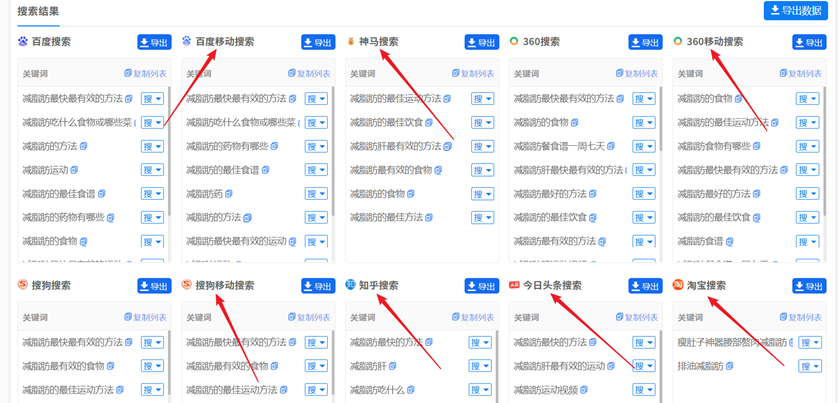839x403 pixels.
Task: Open 搜 dropdown for 减脂肪的最佳饮食 in 360移动搜索
Action: (x=807, y=218)
